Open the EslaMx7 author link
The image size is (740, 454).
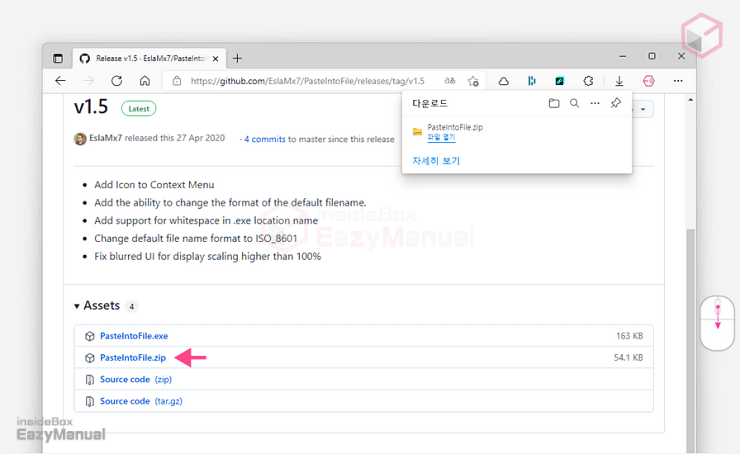106,138
